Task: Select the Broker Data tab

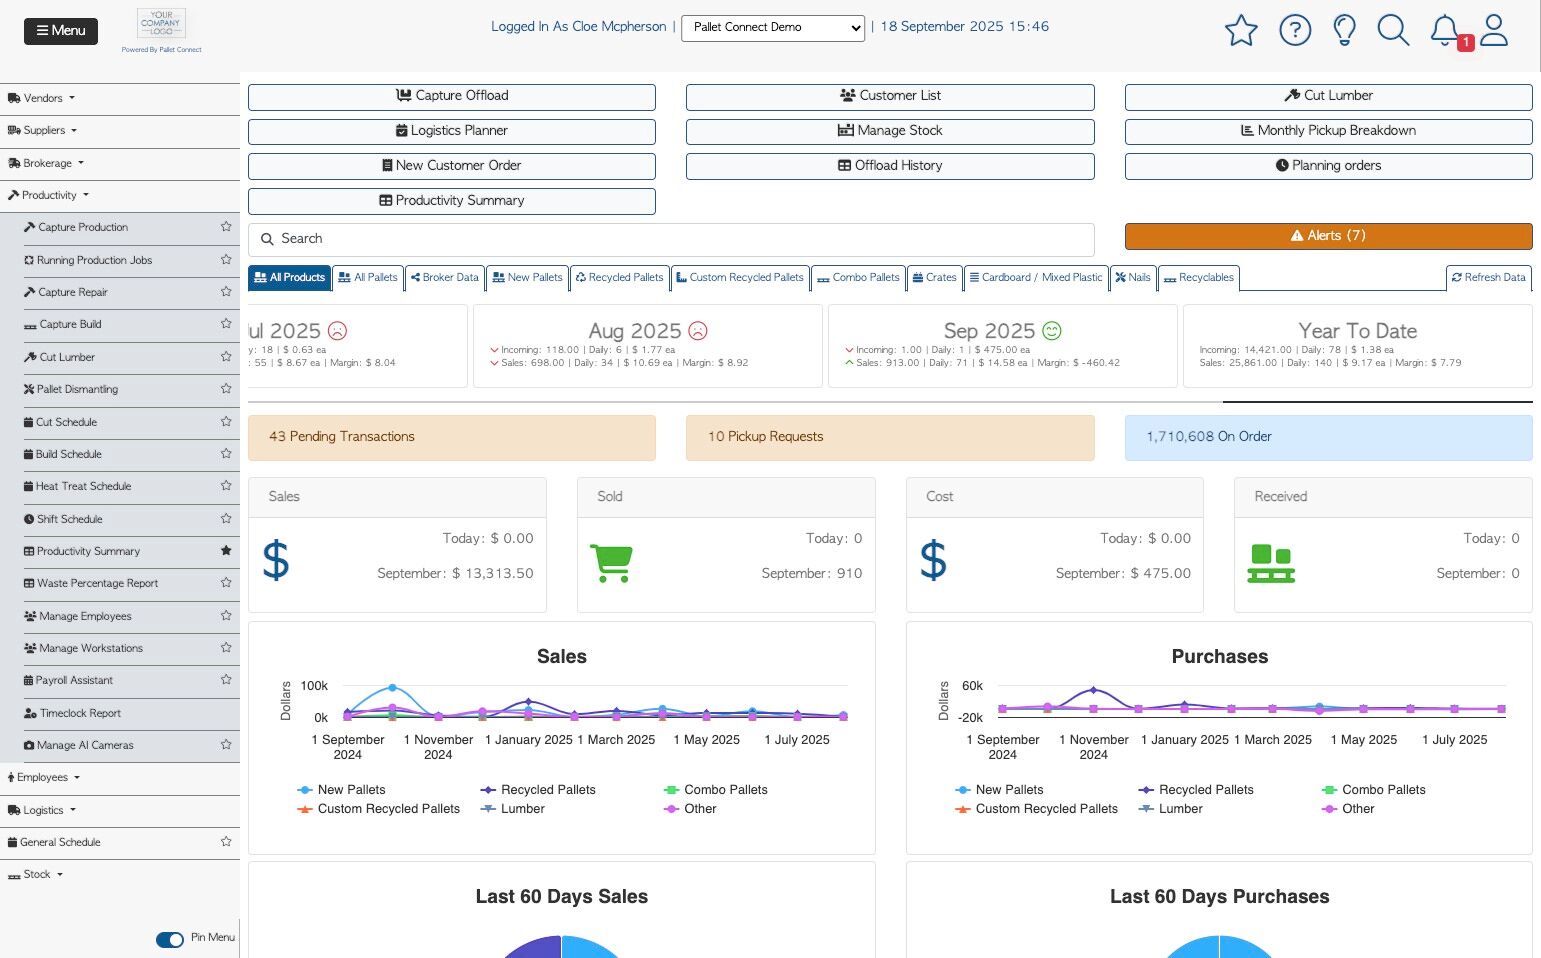Action: pyautogui.click(x=445, y=277)
